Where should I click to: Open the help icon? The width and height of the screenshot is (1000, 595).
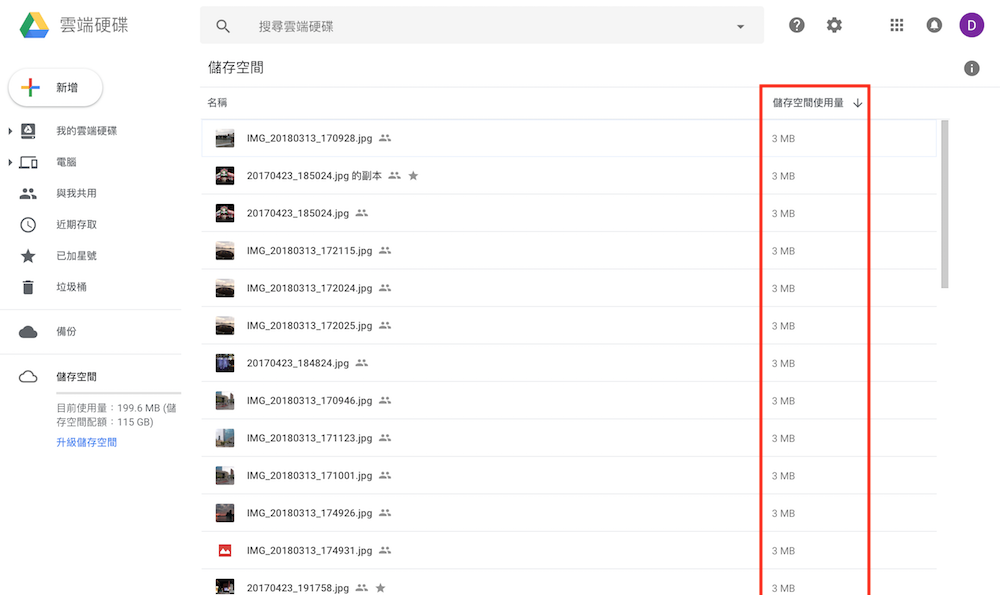click(796, 24)
